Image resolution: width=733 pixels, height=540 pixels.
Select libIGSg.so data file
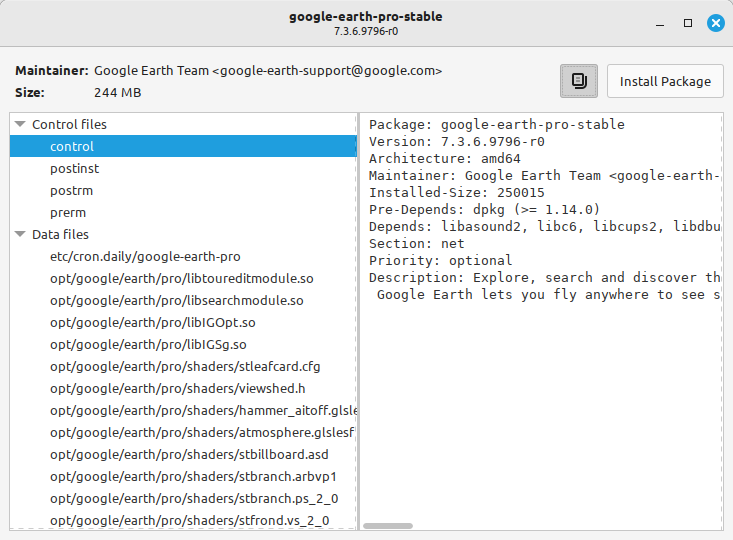pyautogui.click(x=183, y=344)
